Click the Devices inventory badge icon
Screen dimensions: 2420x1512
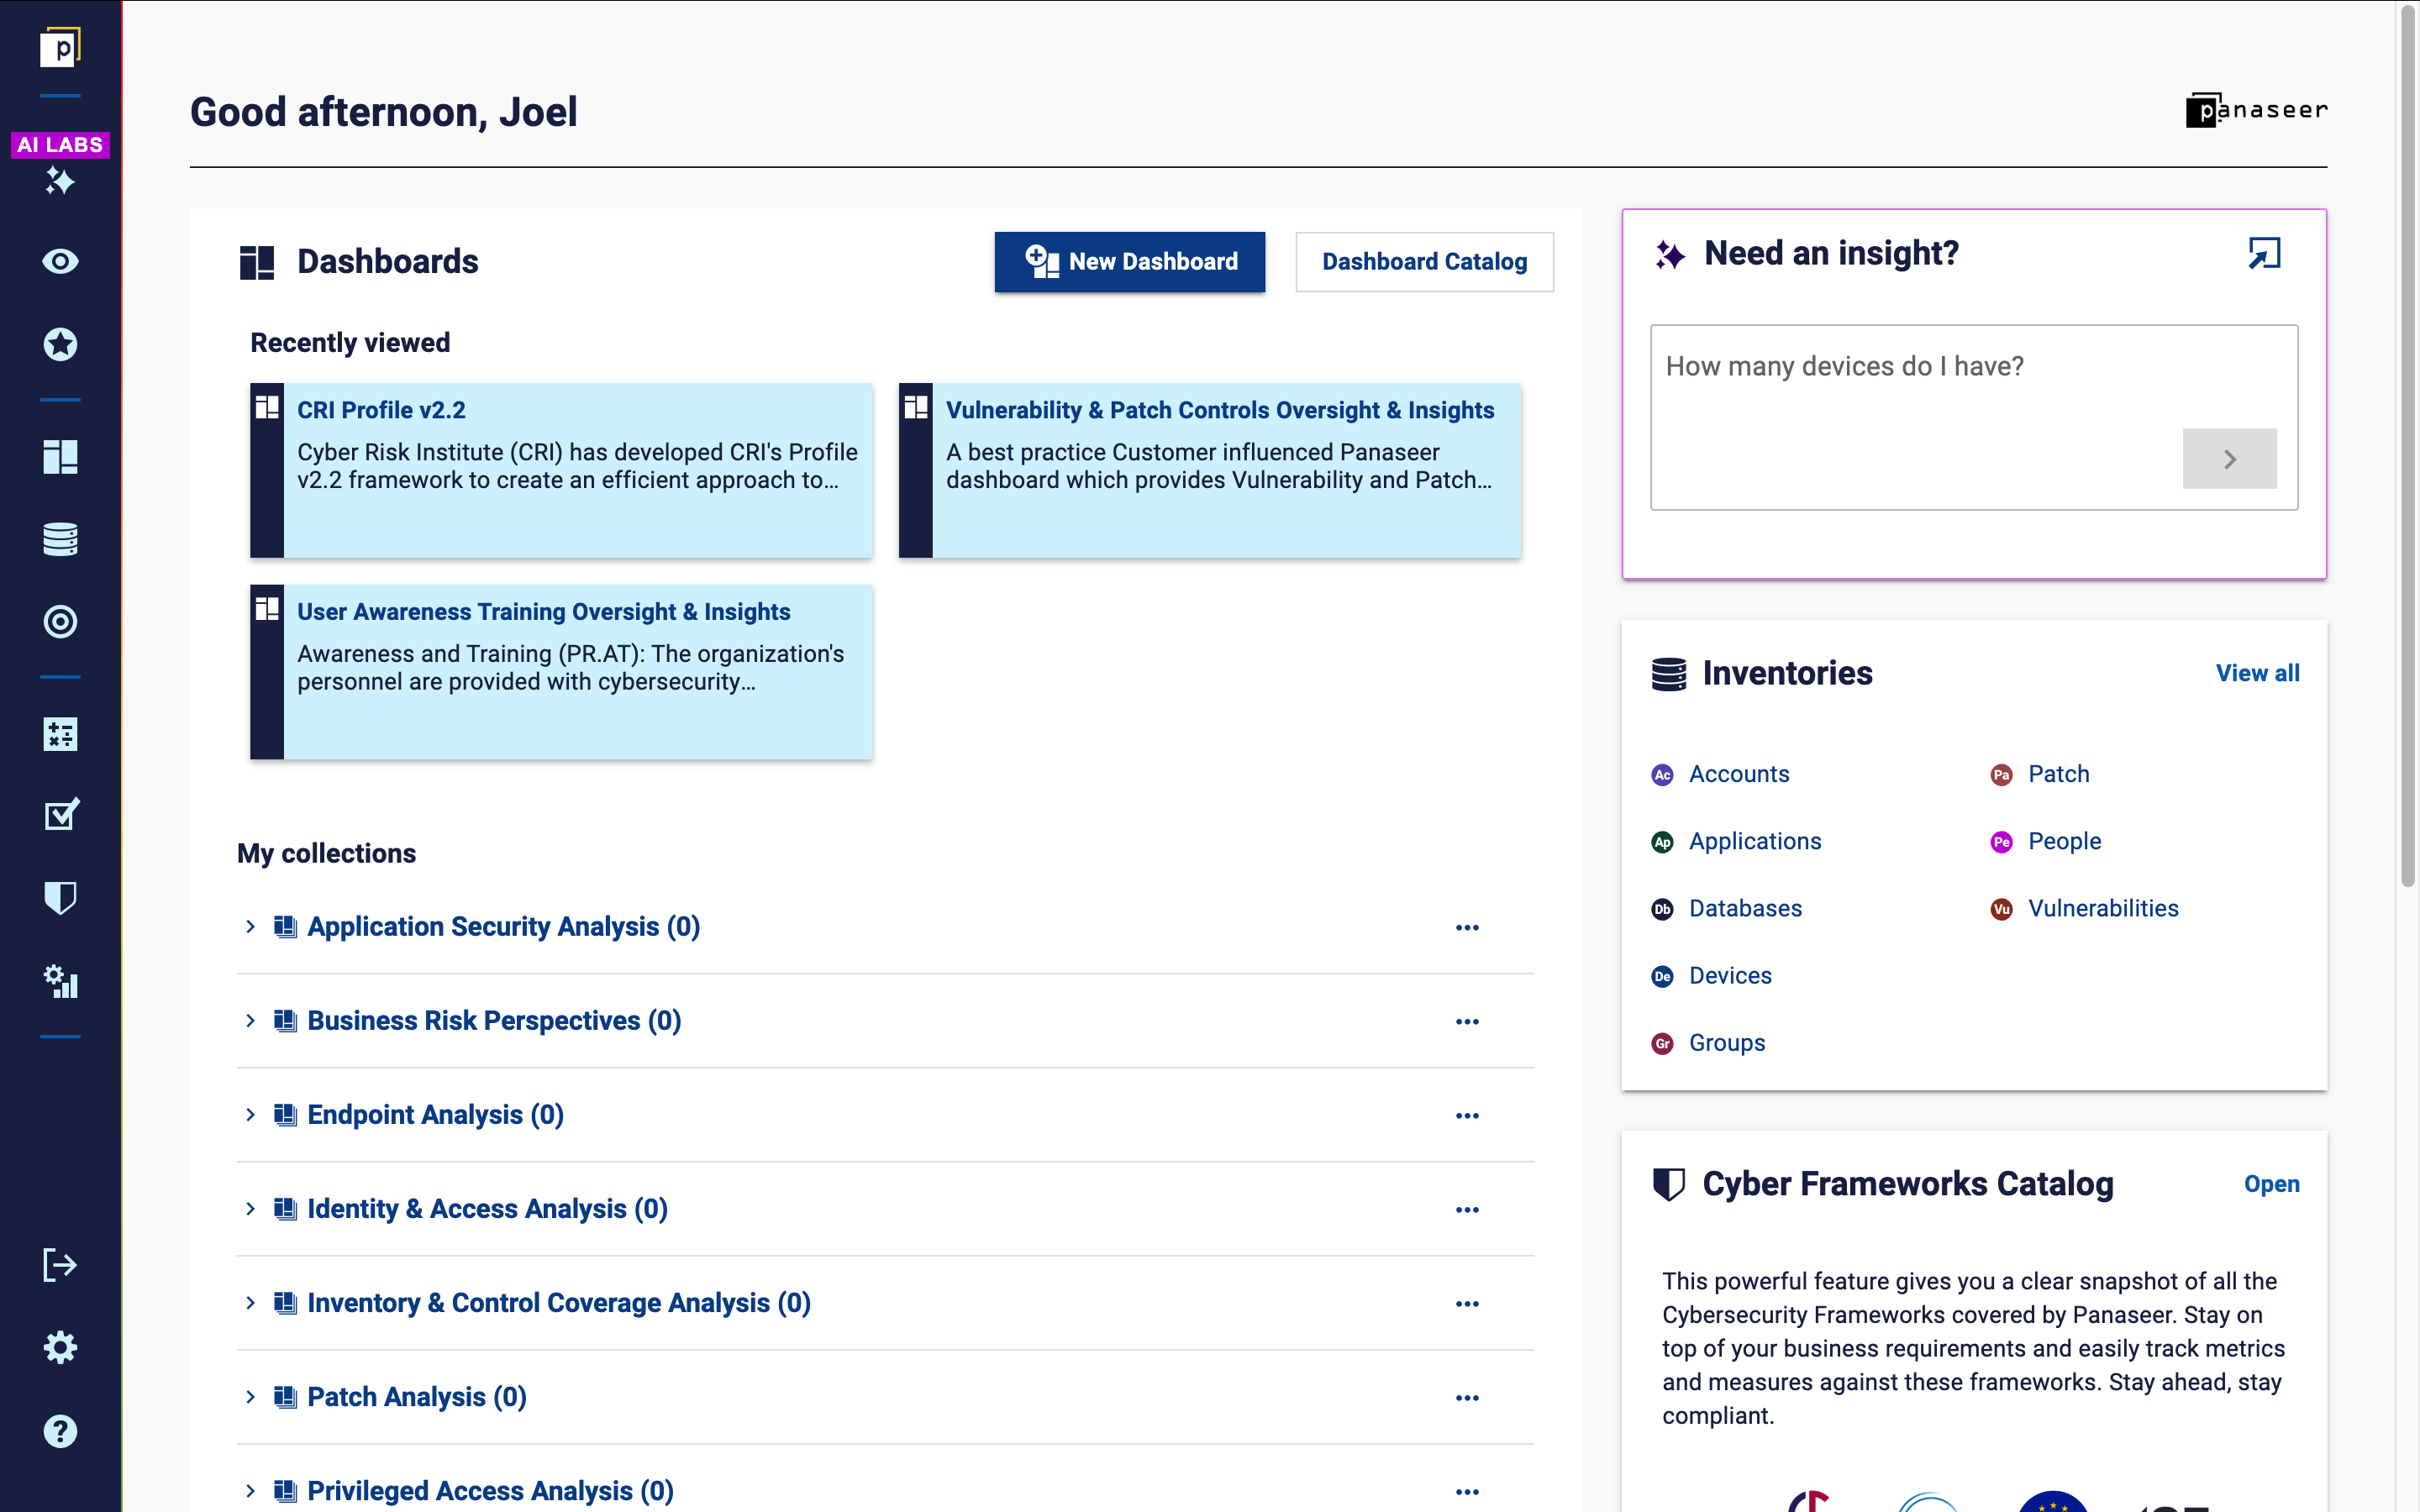[x=1662, y=976]
